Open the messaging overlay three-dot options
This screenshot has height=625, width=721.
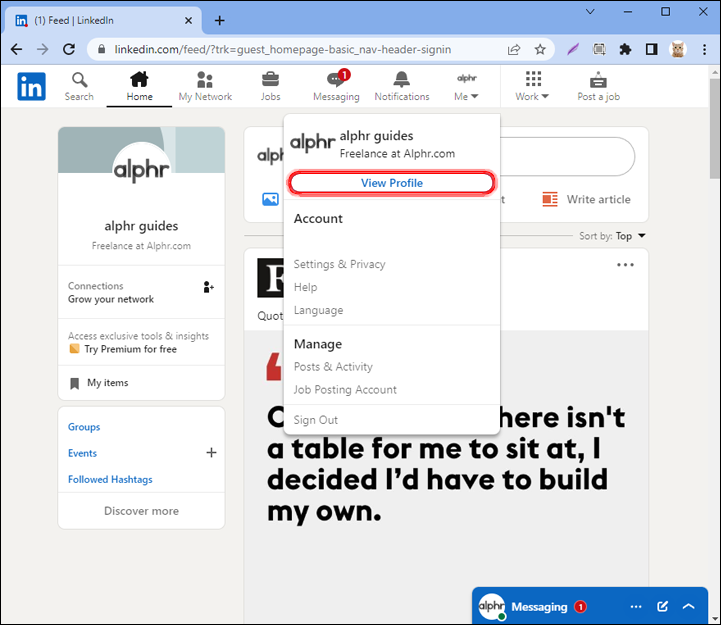(636, 607)
